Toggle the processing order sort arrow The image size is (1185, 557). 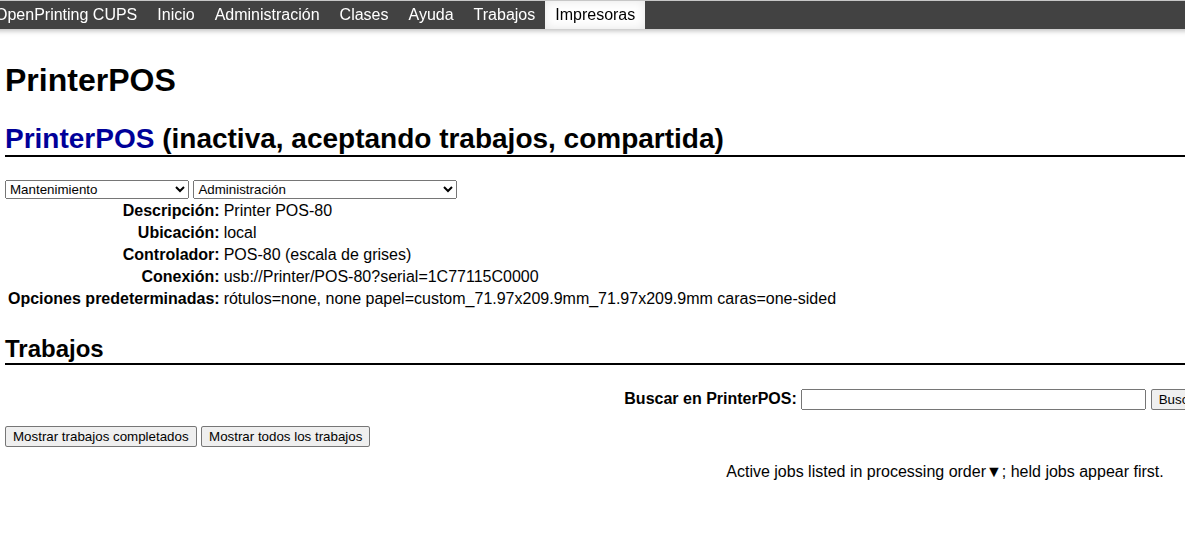click(994, 472)
